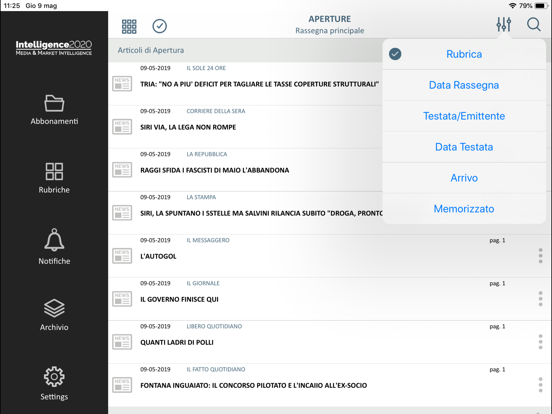552x414 pixels.
Task: Click news icon beside SIRI, LA SPUNTANO article
Action: point(122,213)
